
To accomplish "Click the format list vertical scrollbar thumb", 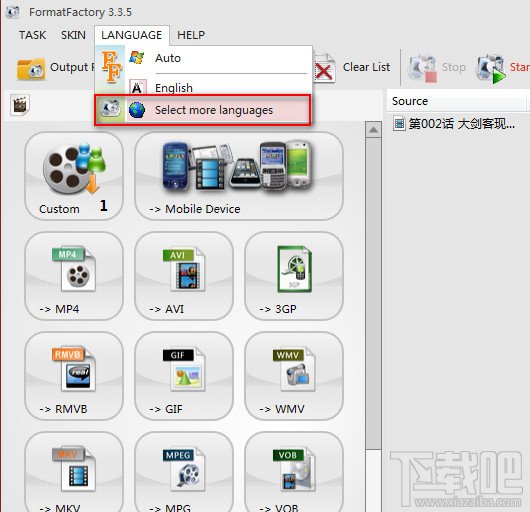I will (x=373, y=293).
